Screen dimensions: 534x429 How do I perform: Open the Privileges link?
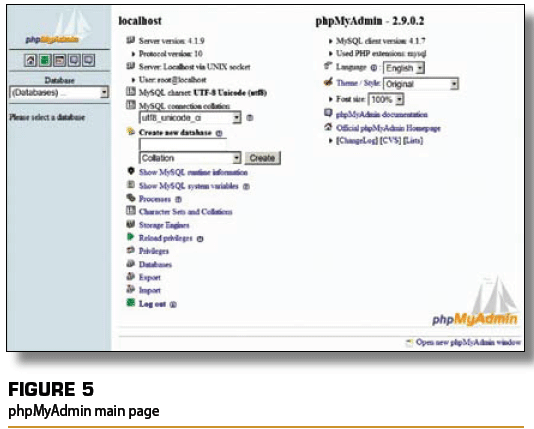[x=154, y=251]
